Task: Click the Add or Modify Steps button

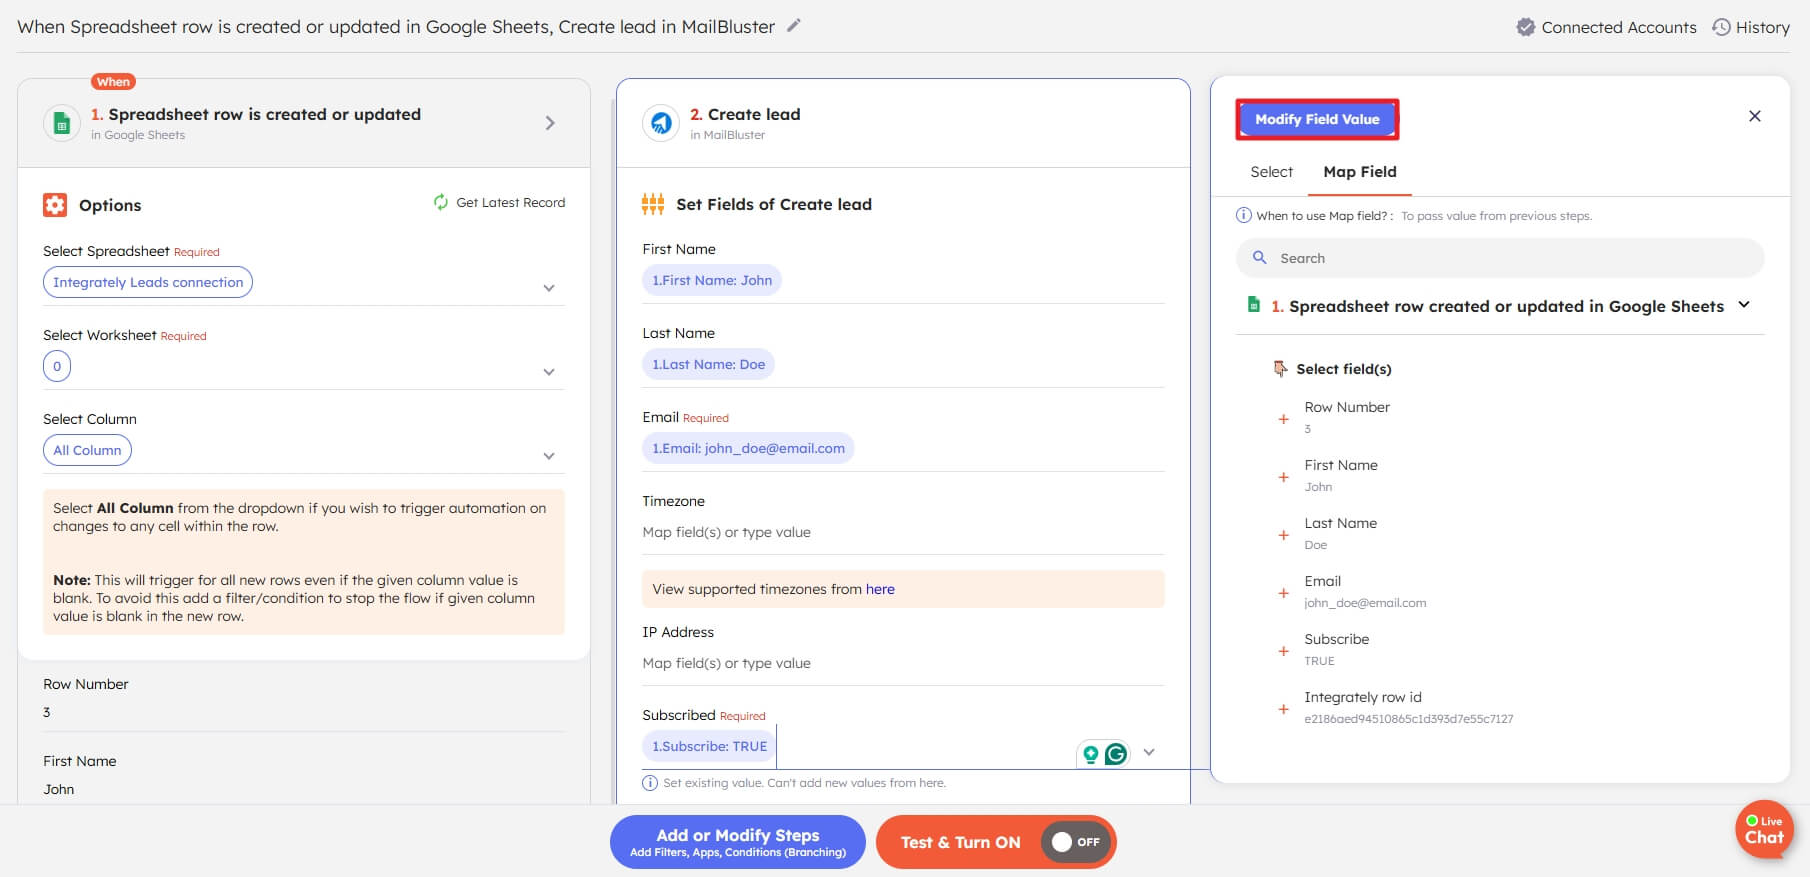Action: [737, 842]
